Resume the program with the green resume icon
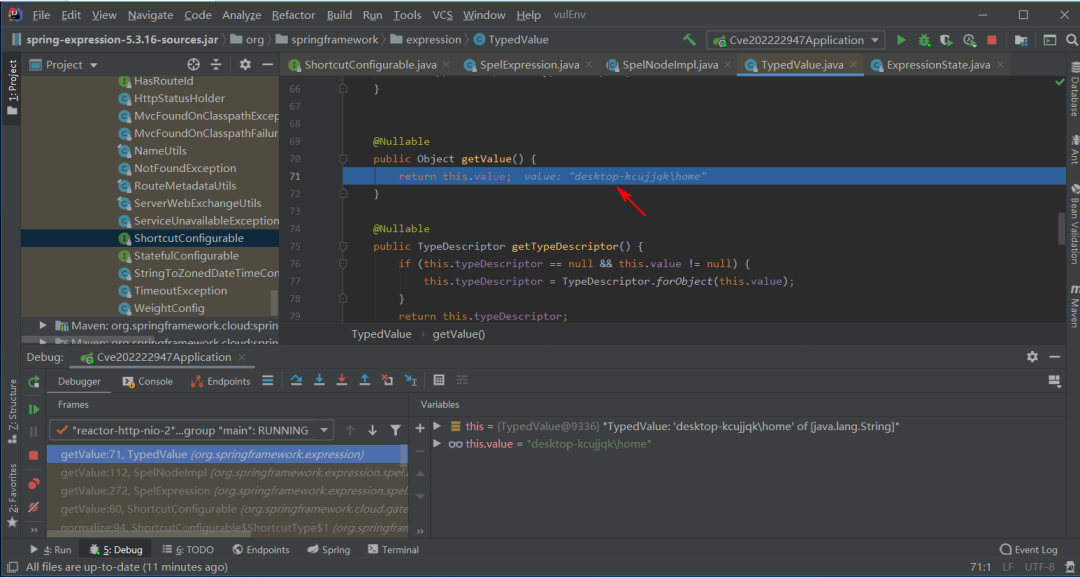1080x577 pixels. 33,410
